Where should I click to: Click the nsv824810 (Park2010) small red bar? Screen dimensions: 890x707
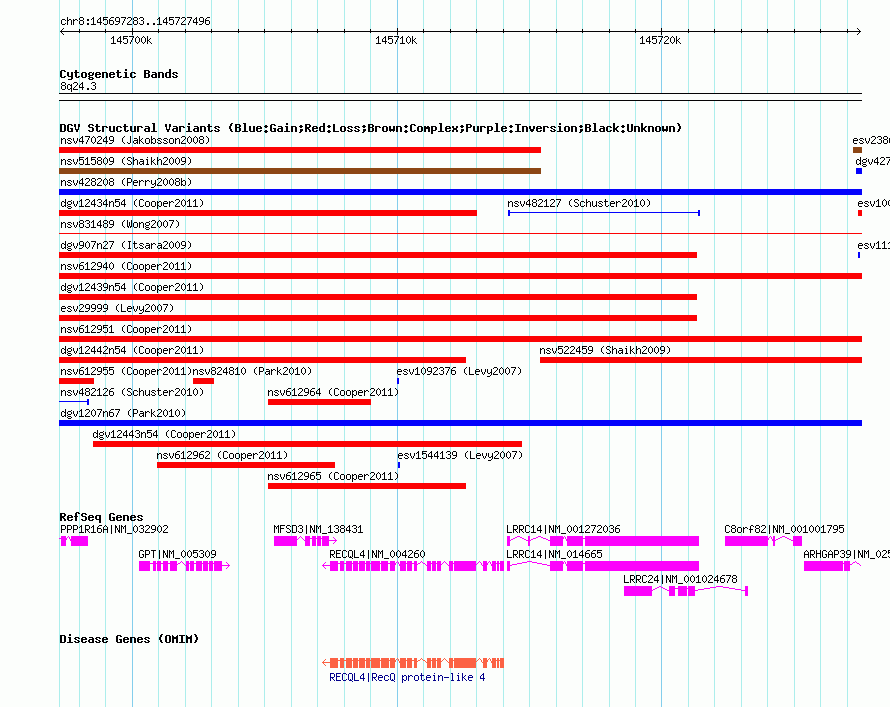pyautogui.click(x=203, y=381)
